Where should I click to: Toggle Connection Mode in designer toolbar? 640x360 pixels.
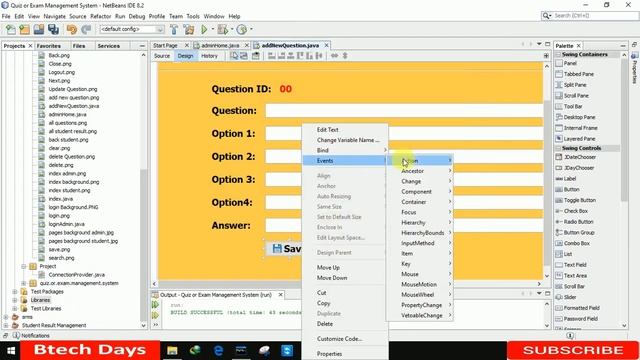(244, 56)
